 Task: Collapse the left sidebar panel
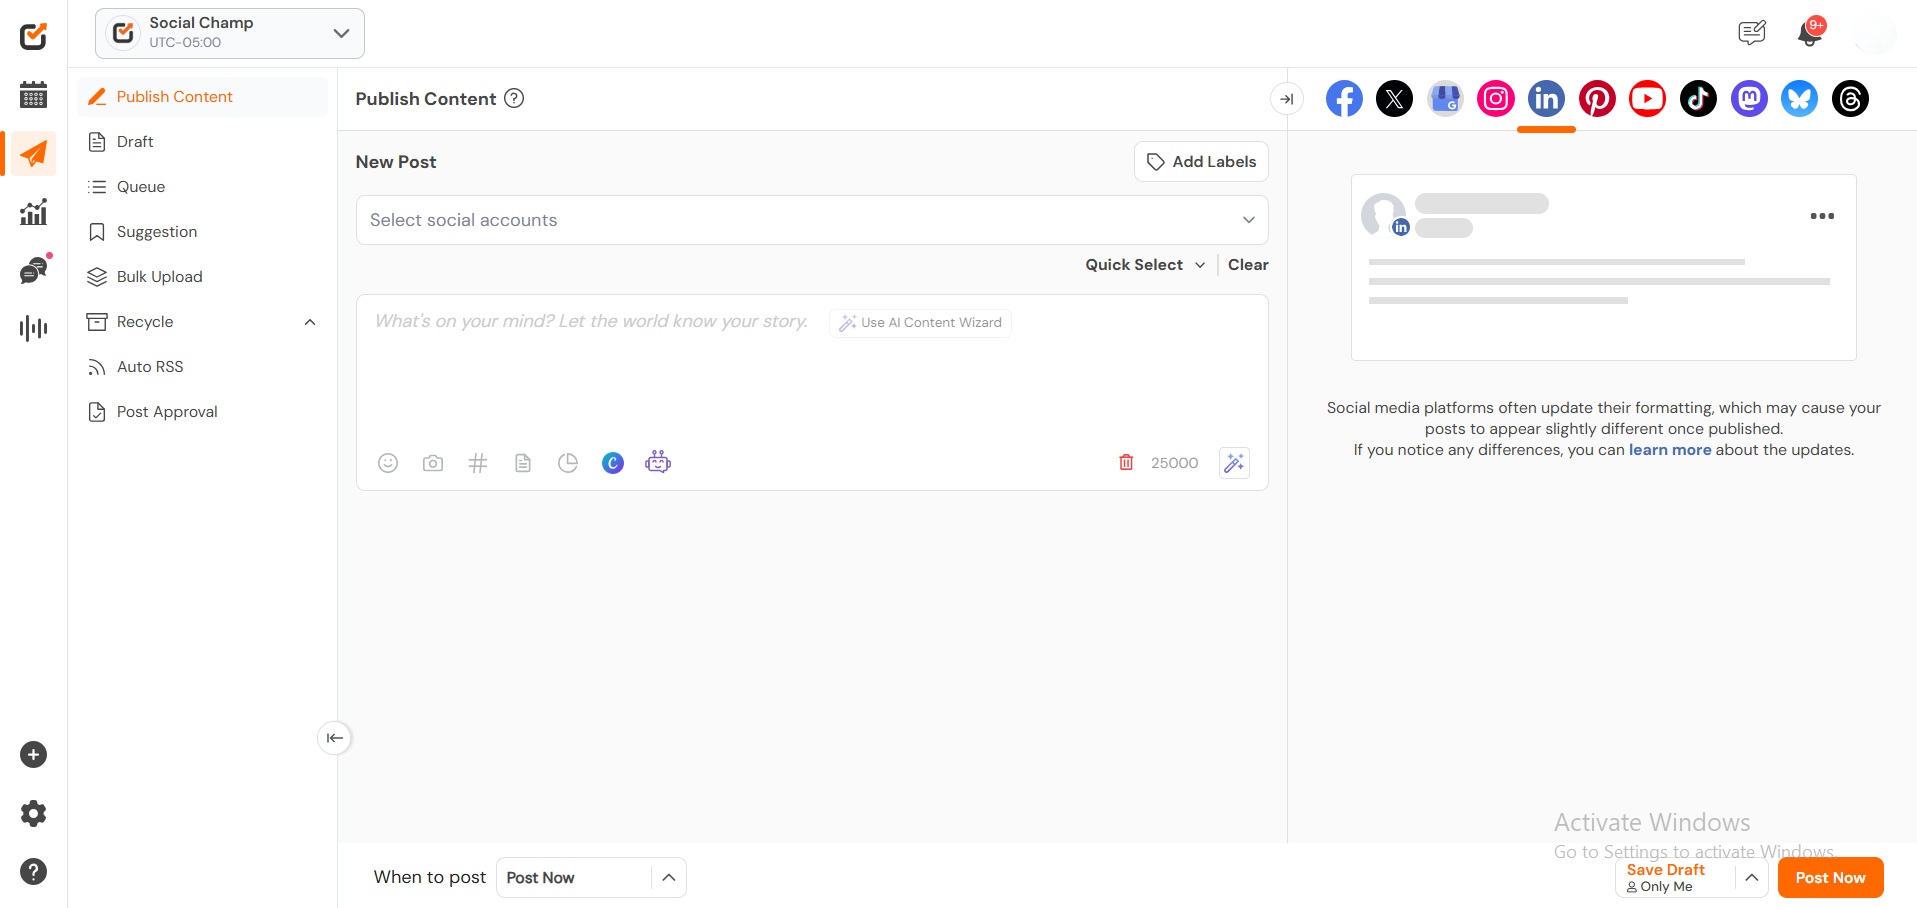click(334, 738)
